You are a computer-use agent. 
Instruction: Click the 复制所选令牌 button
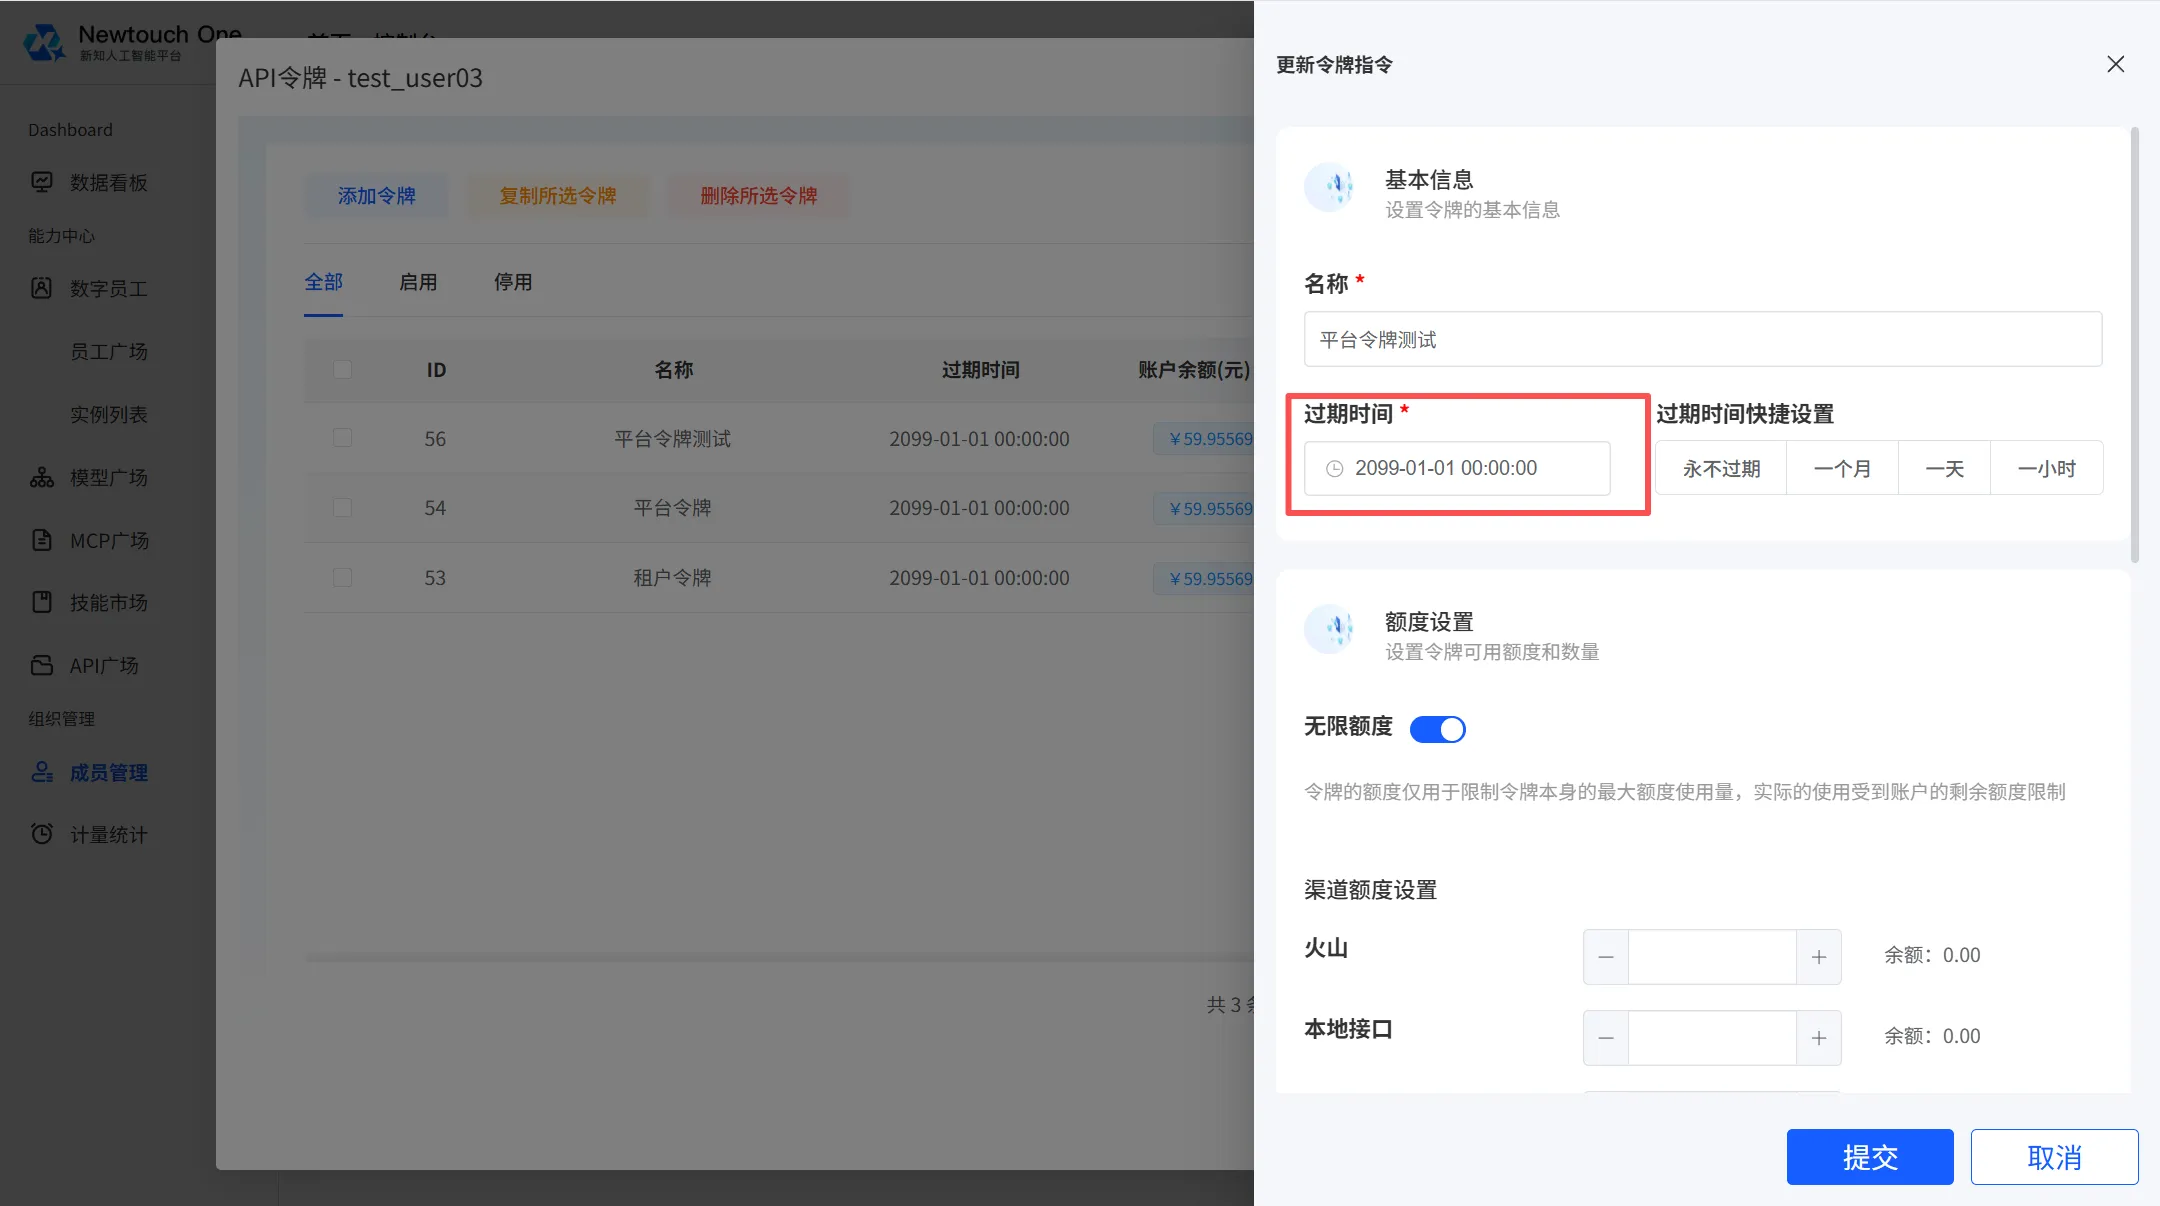pyautogui.click(x=558, y=196)
